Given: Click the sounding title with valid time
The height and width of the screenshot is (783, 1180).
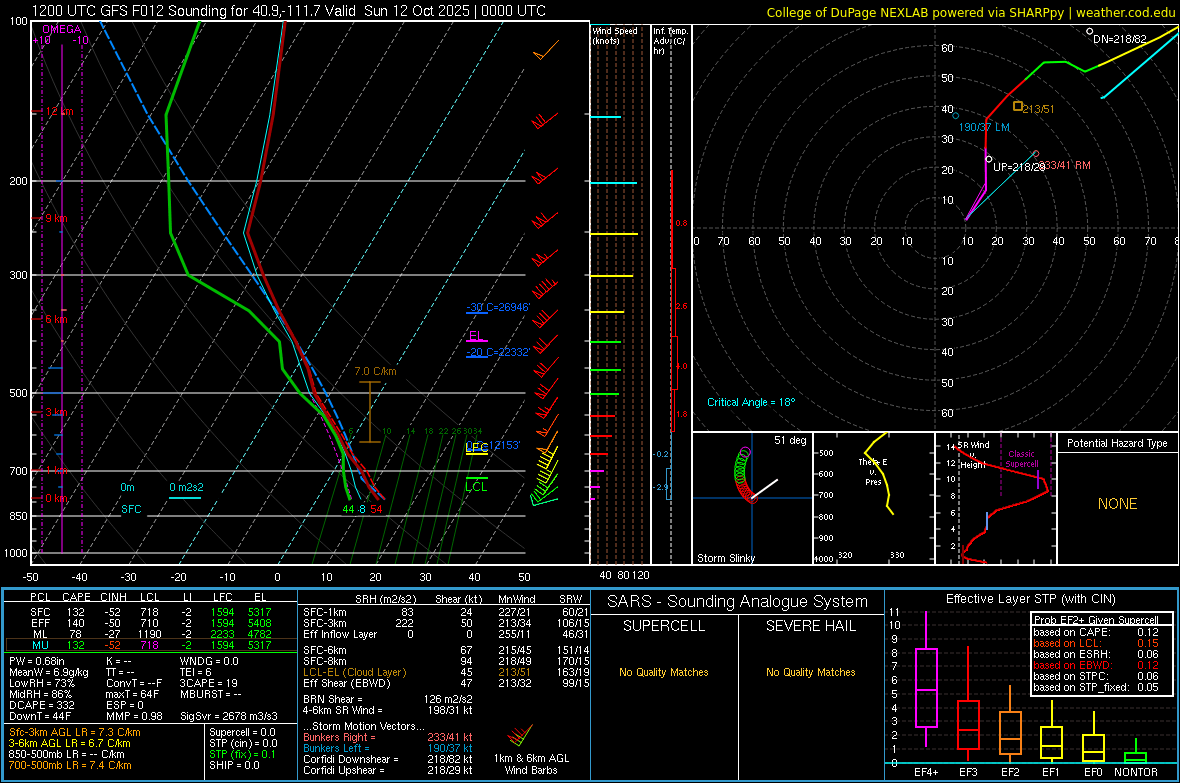Looking at the screenshot, I should pyautogui.click(x=288, y=11).
